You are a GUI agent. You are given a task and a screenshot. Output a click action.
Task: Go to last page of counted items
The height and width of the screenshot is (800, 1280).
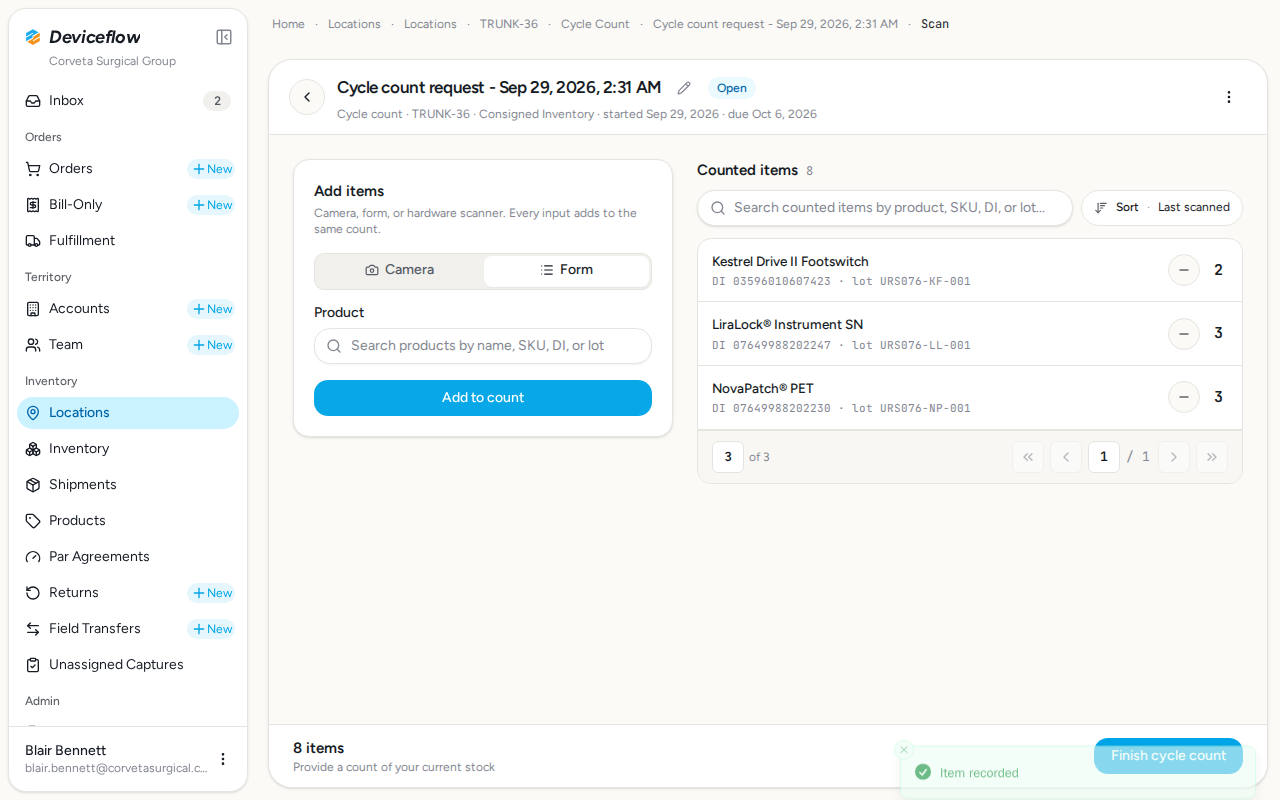click(x=1212, y=457)
